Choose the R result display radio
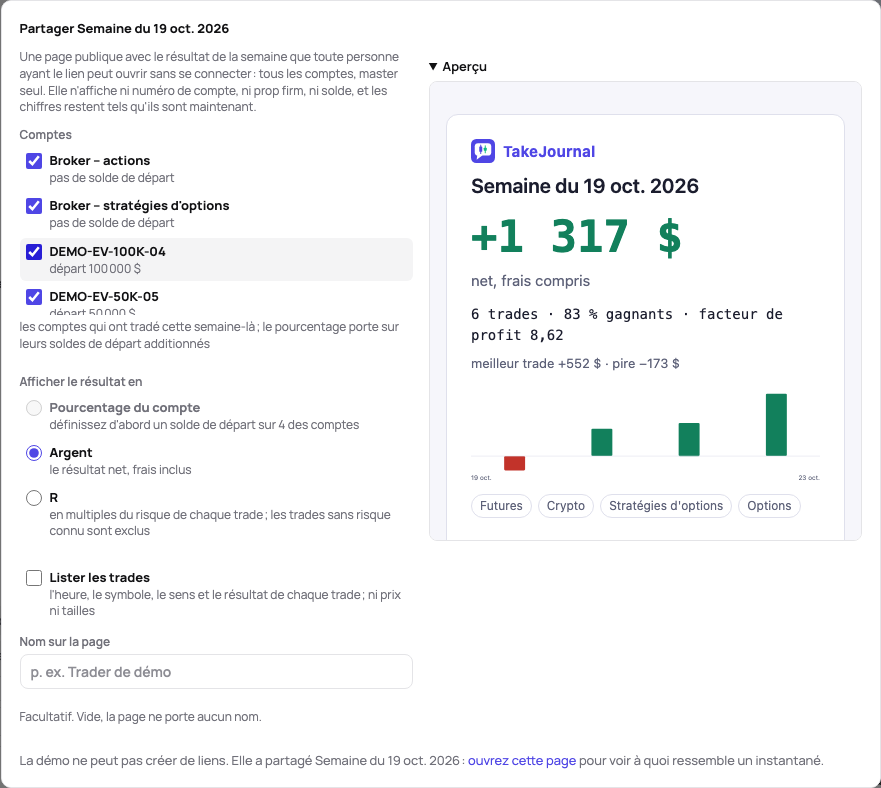Viewport: 881px width, 788px height. (34, 497)
